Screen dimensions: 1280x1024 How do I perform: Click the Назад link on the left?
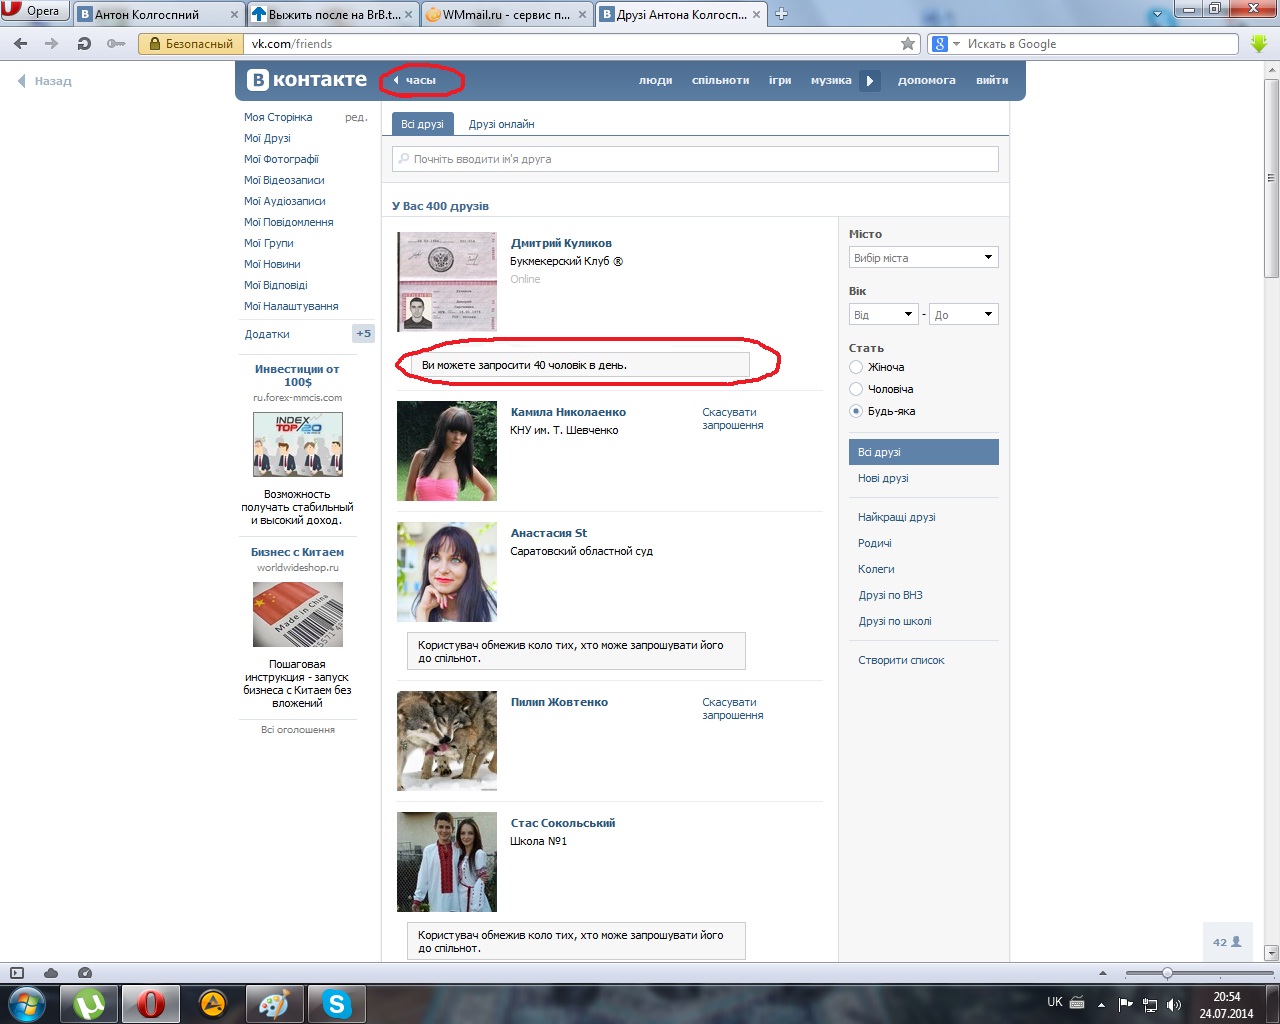click(45, 81)
